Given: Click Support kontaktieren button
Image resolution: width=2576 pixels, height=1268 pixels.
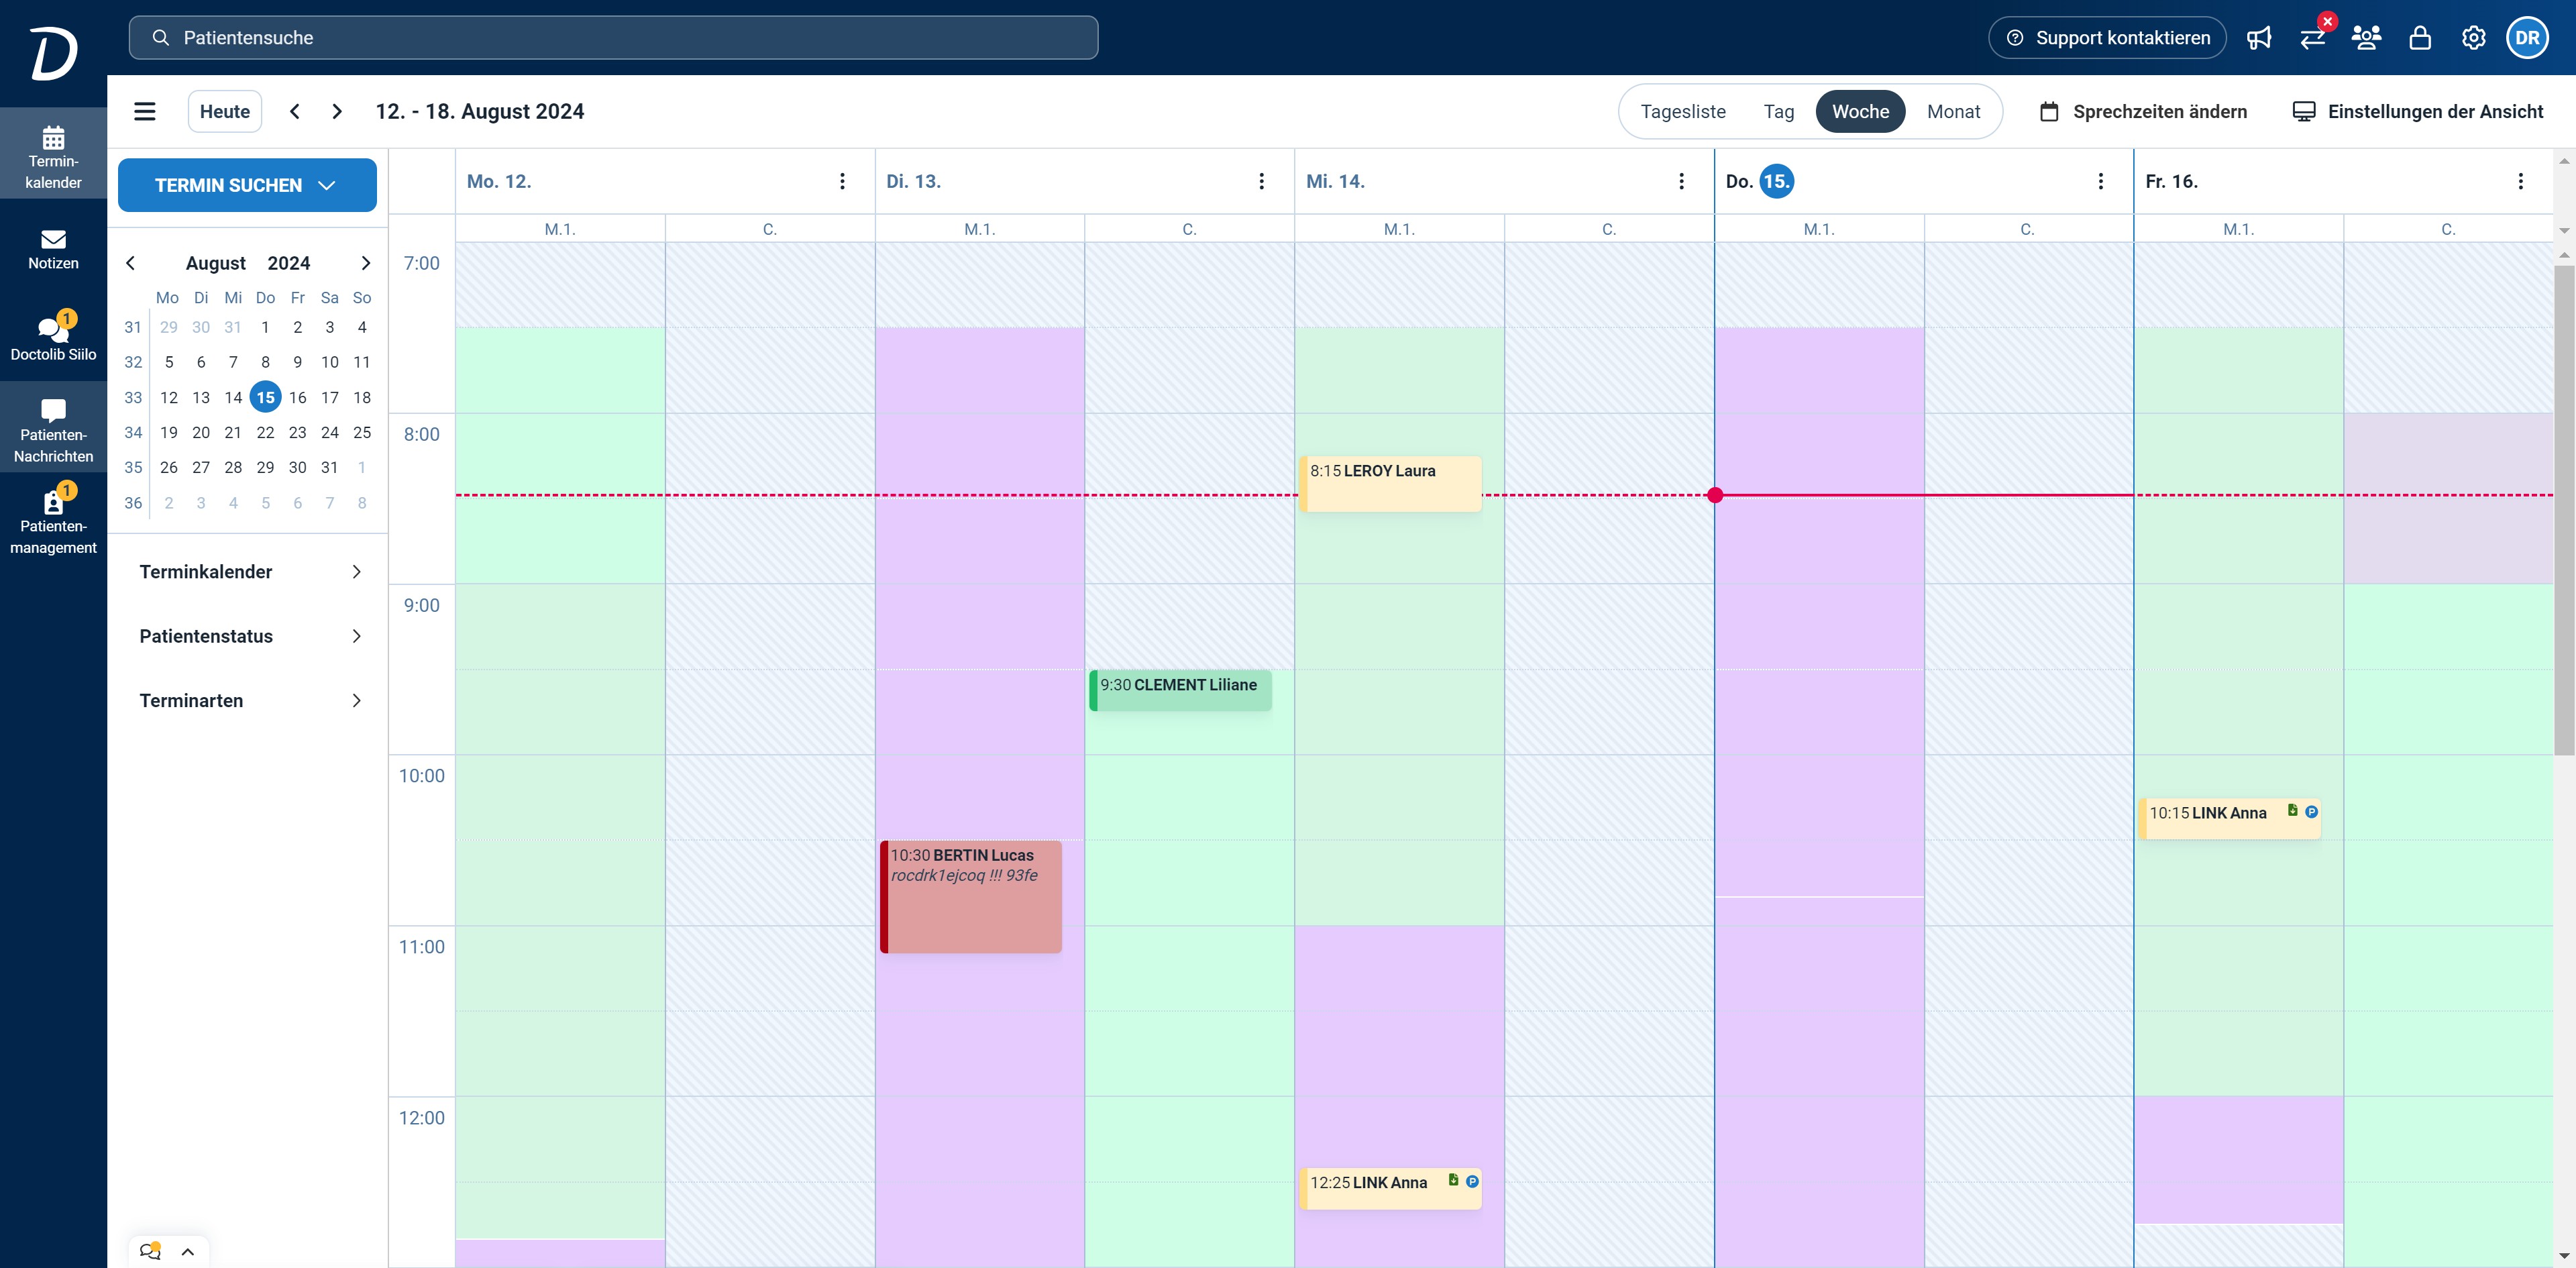Looking at the screenshot, I should (2107, 38).
